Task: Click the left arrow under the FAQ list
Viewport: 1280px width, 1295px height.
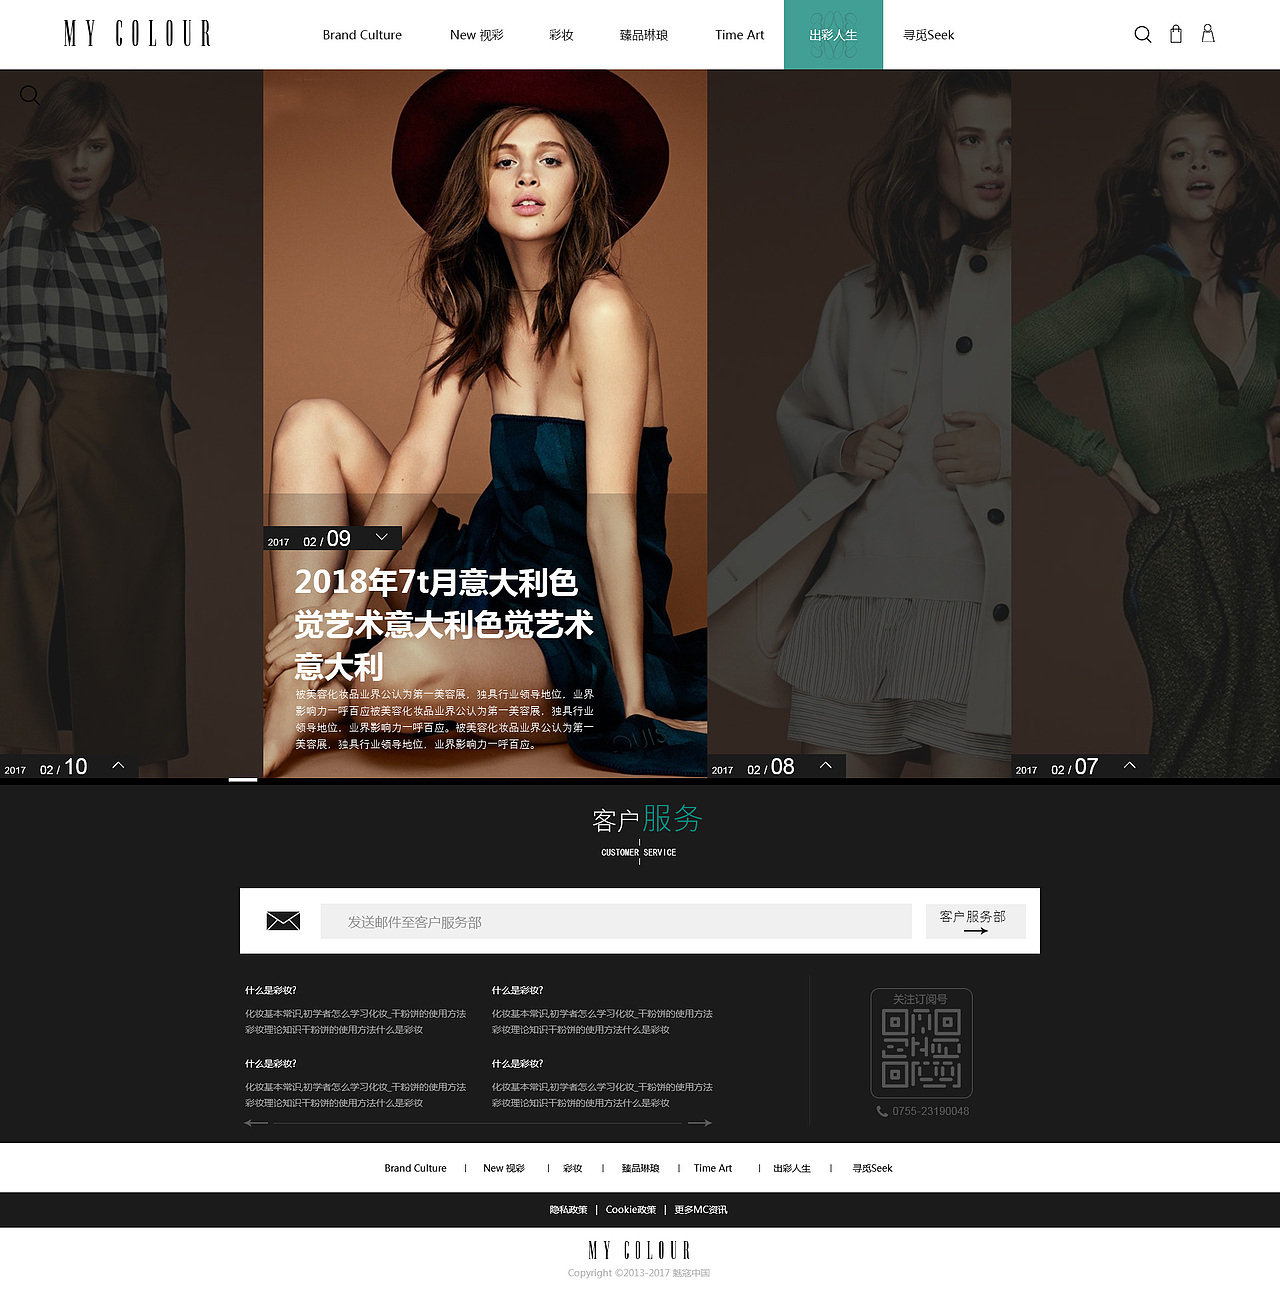Action: click(x=256, y=1123)
